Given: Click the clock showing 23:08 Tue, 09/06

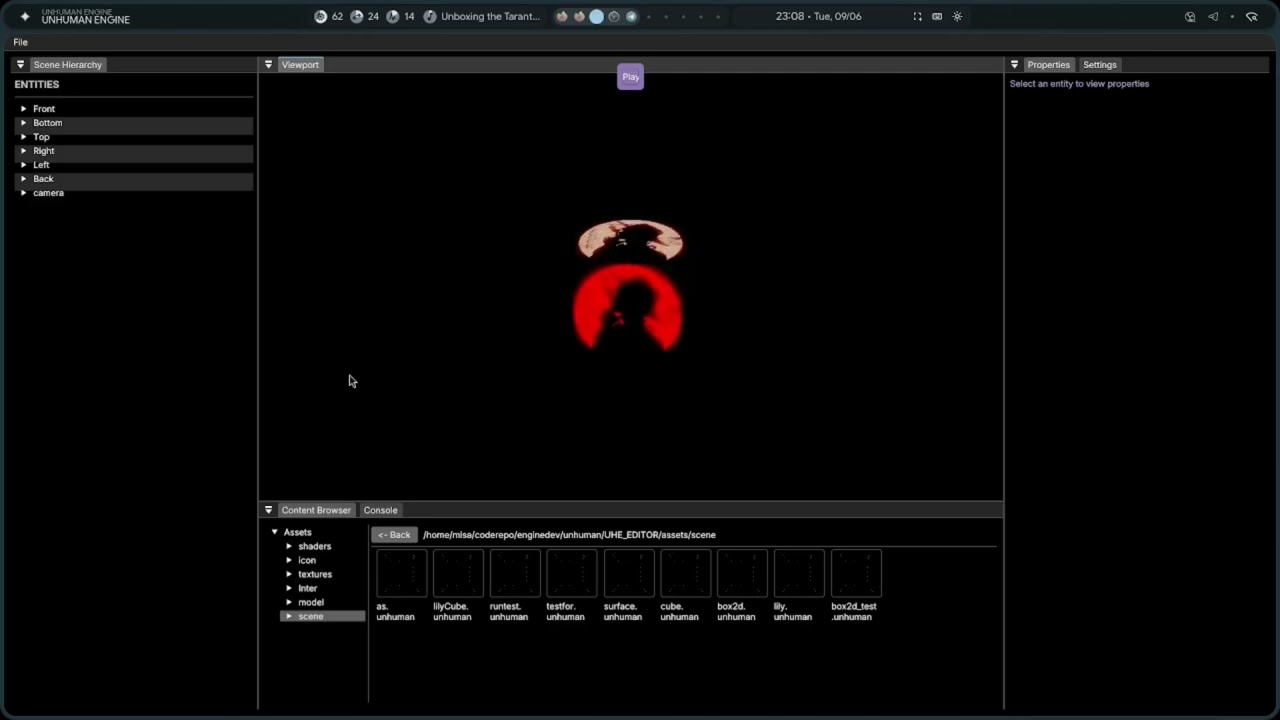Looking at the screenshot, I should [818, 17].
